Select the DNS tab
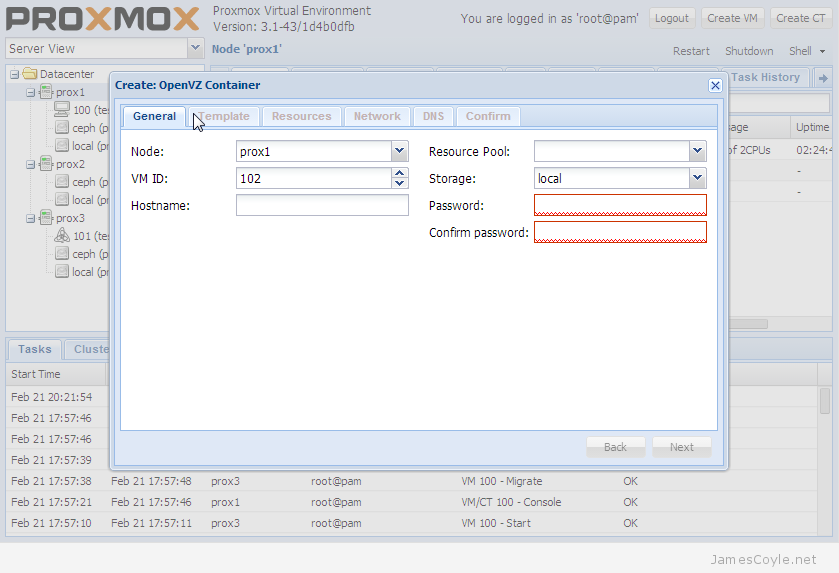 coord(433,116)
